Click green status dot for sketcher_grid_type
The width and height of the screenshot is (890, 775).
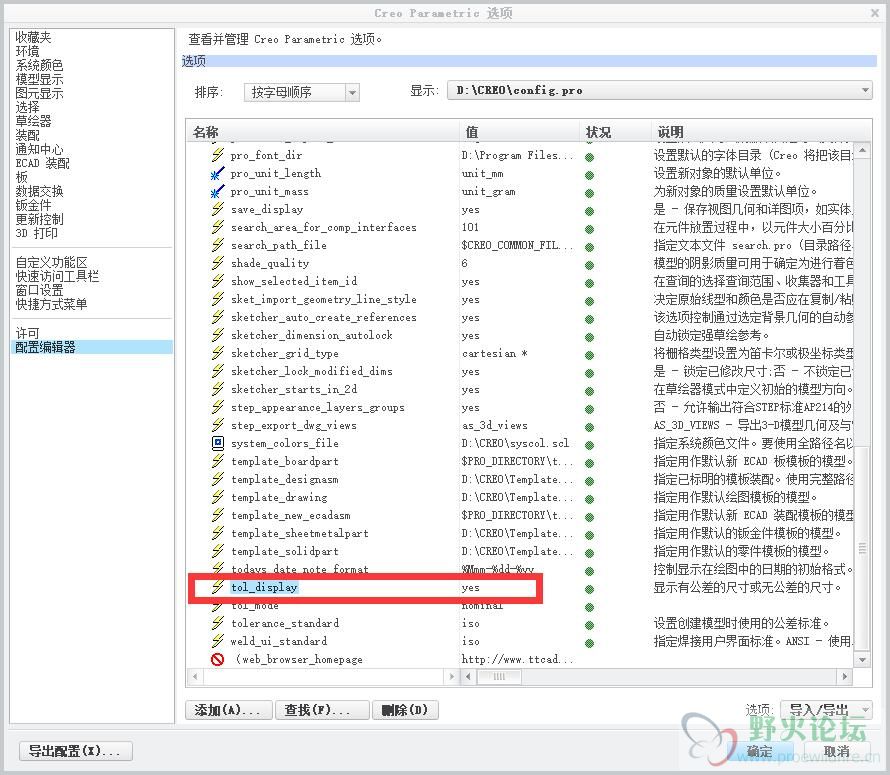589,355
